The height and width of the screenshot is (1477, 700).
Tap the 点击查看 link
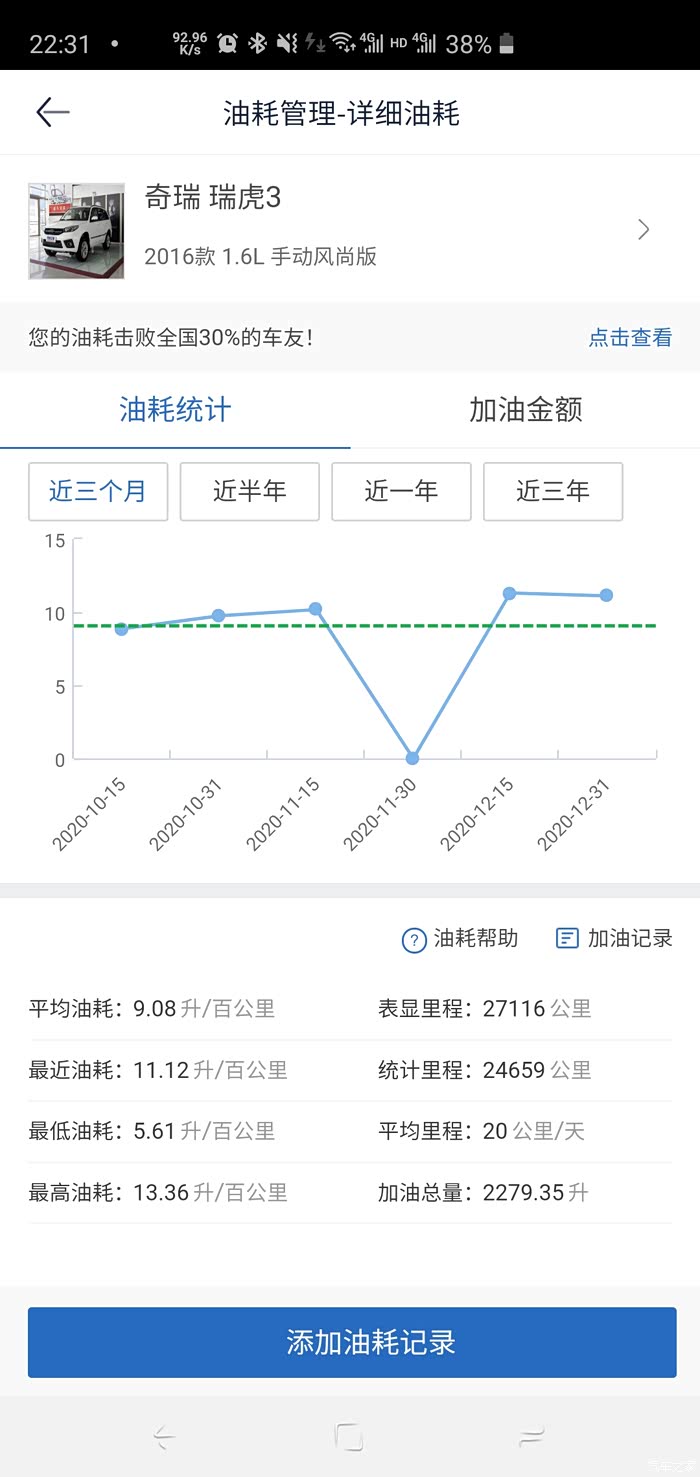pyautogui.click(x=630, y=338)
